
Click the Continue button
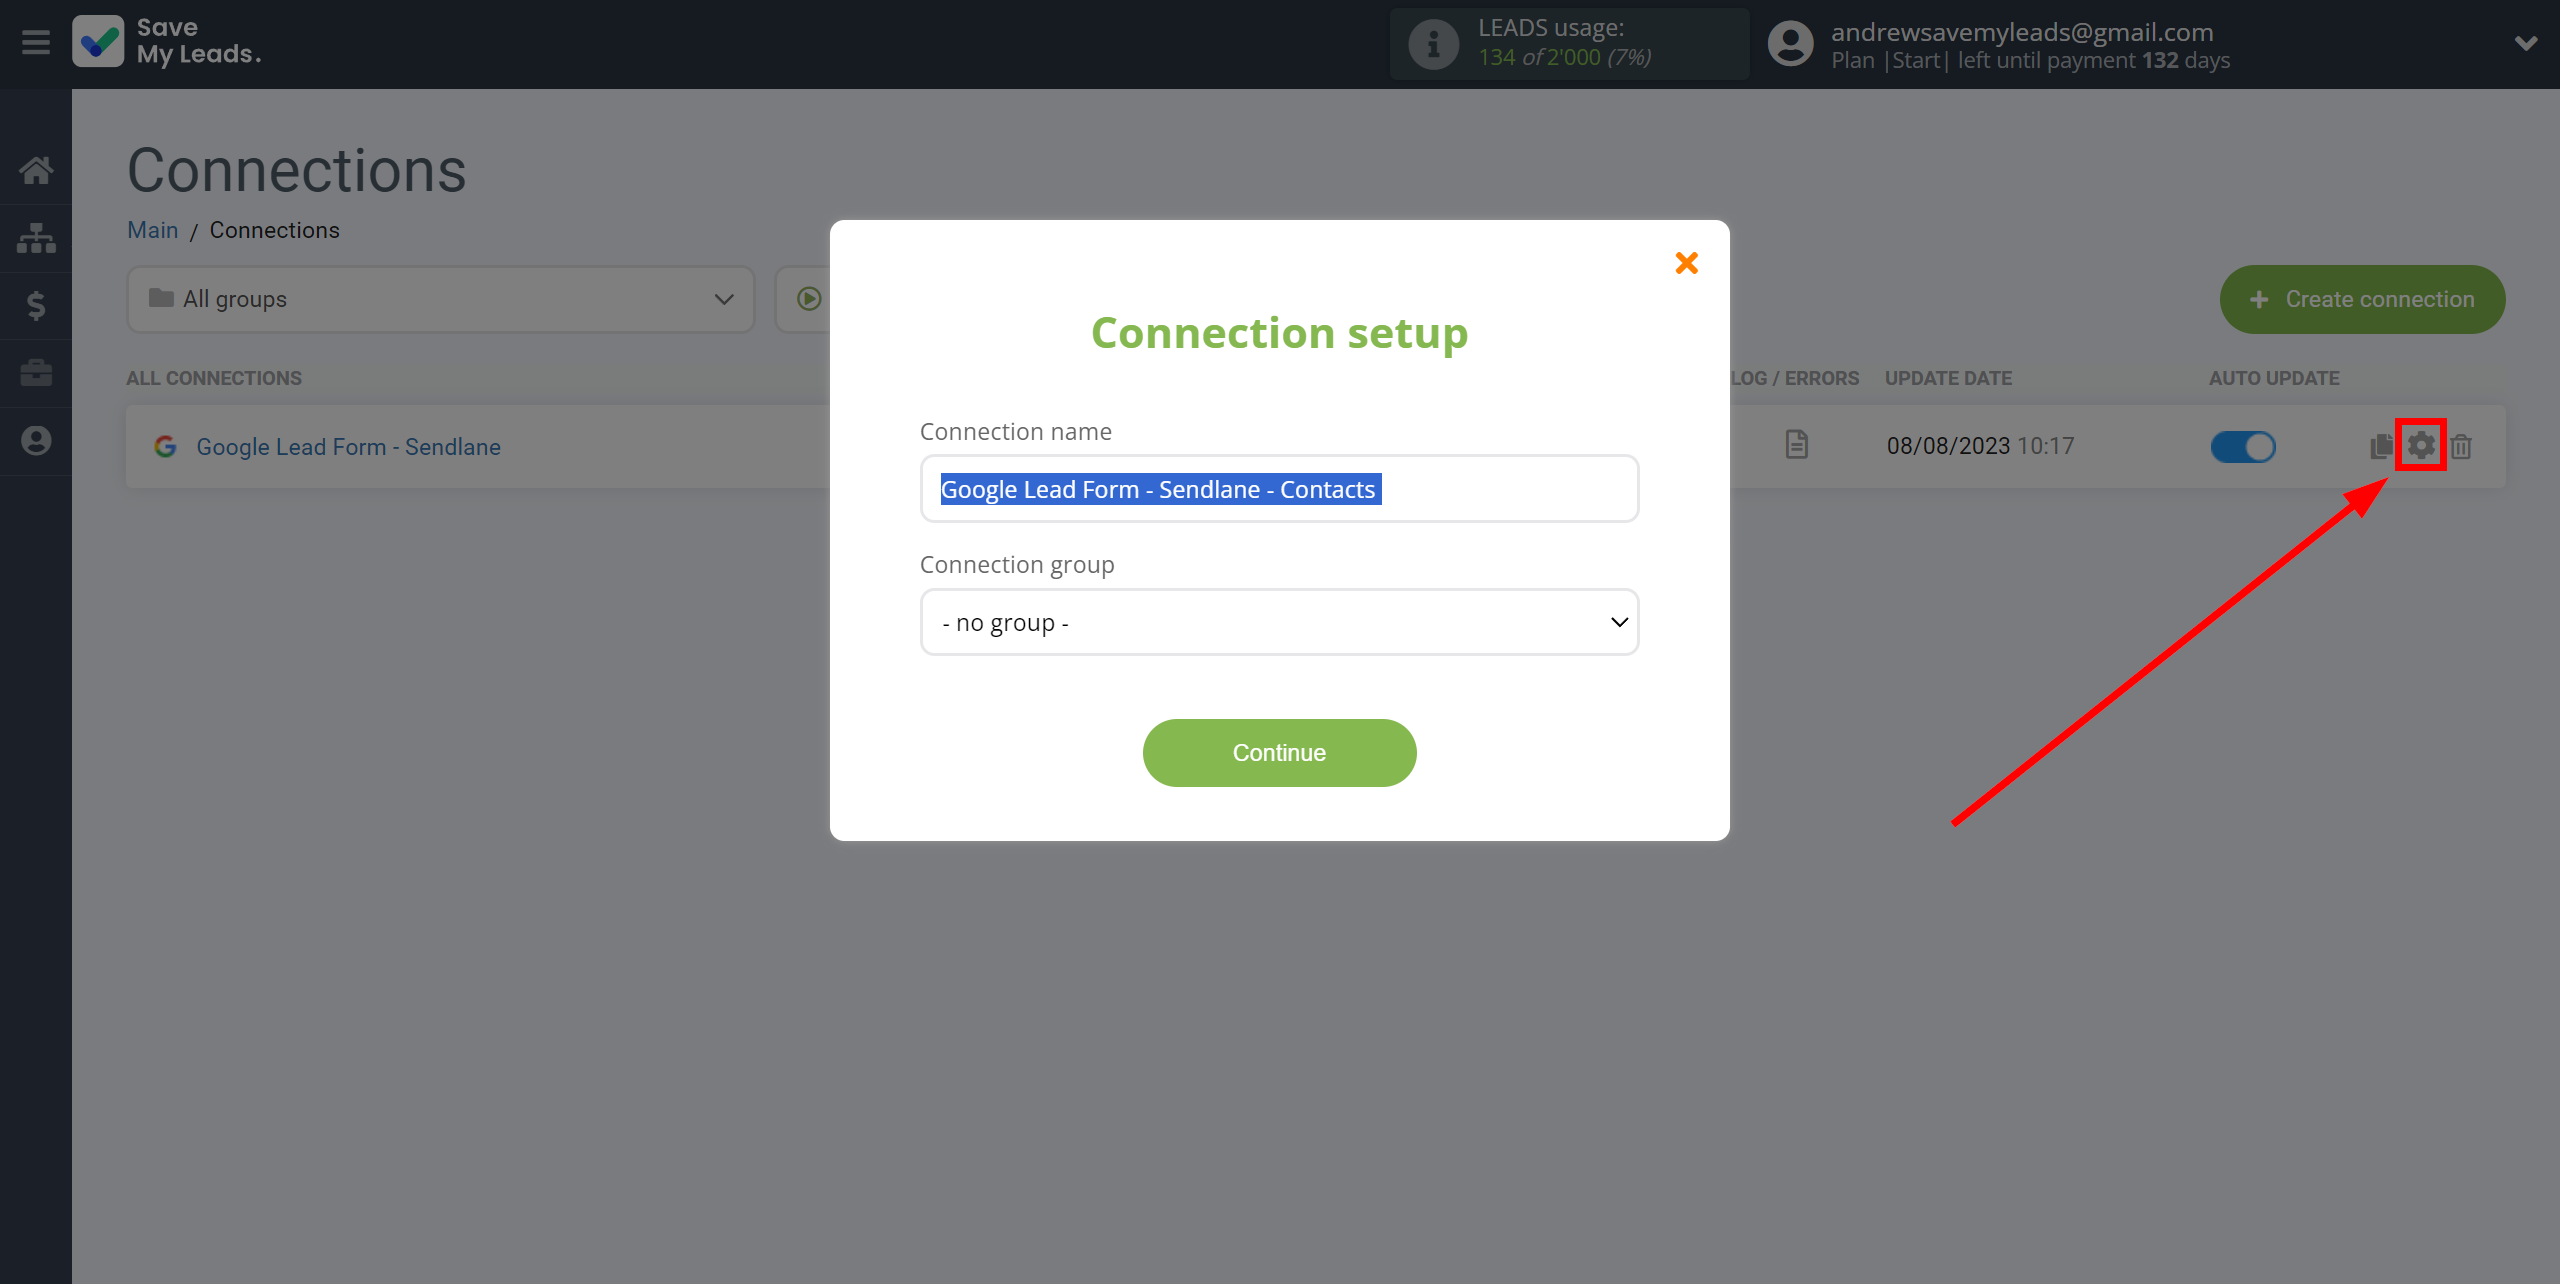click(1280, 752)
